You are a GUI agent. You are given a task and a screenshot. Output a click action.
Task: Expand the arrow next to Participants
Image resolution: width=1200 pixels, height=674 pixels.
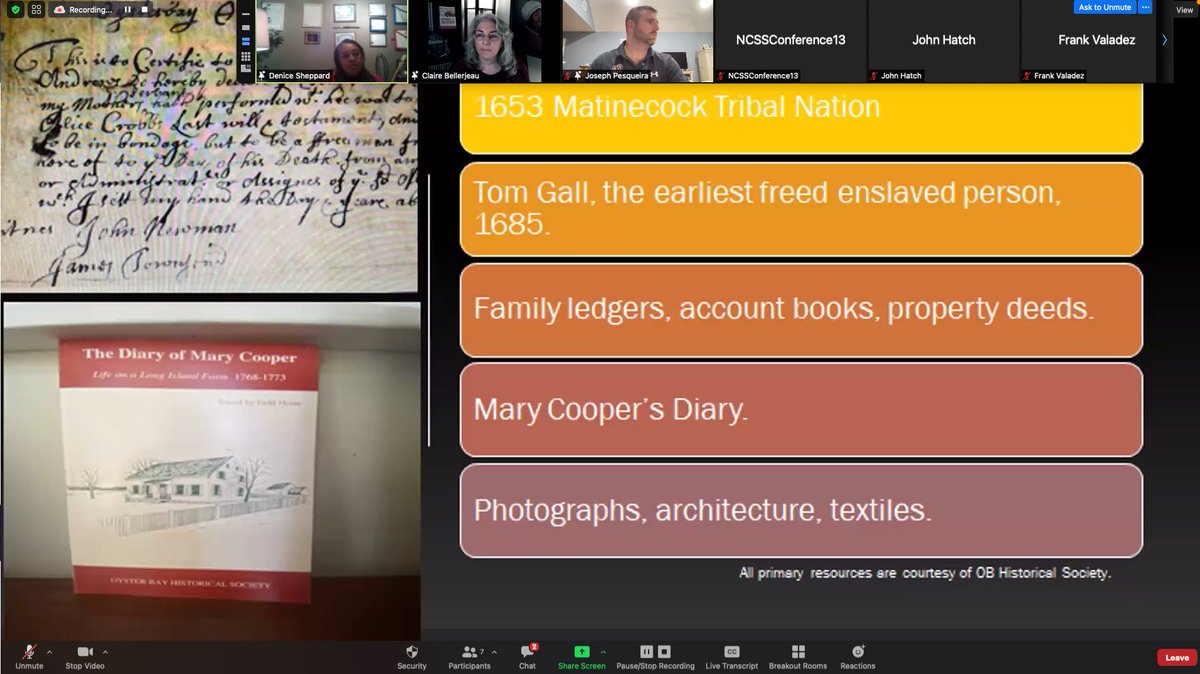pyautogui.click(x=492, y=651)
